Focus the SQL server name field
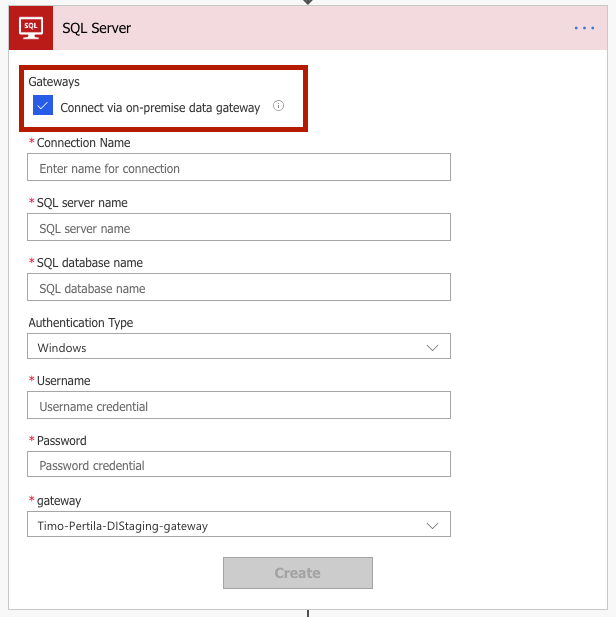This screenshot has width=616, height=617. pos(239,227)
